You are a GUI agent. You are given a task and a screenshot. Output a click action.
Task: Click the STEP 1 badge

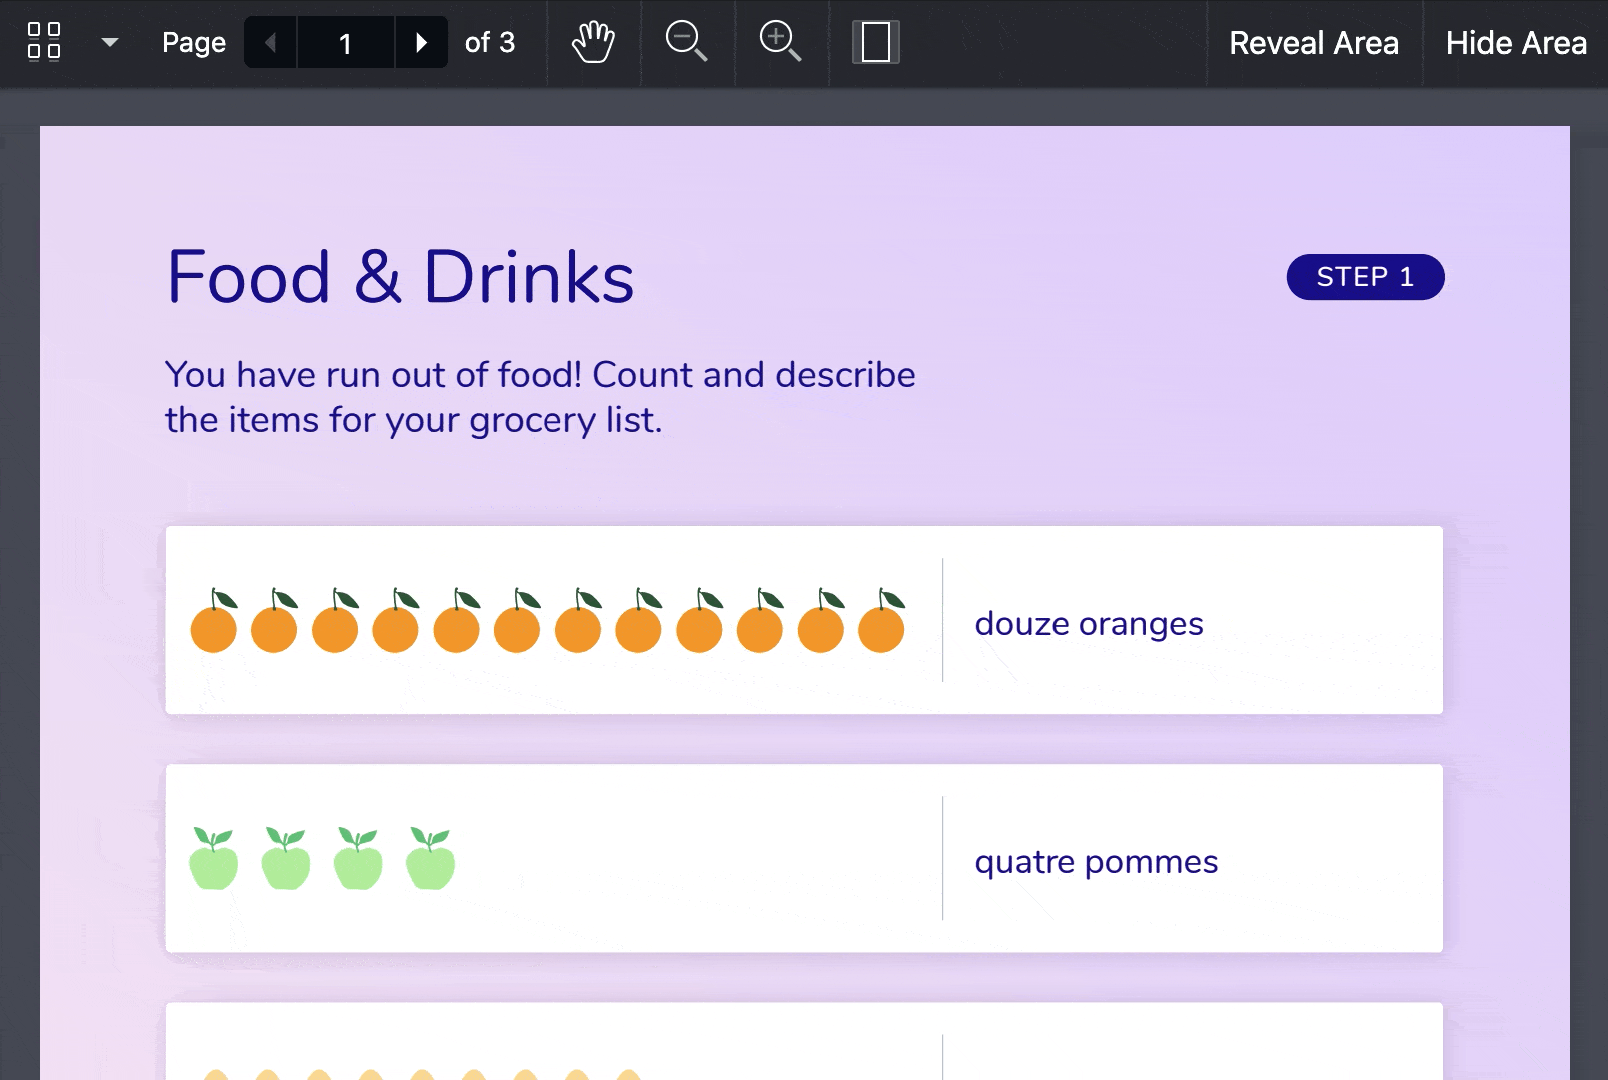(1365, 277)
